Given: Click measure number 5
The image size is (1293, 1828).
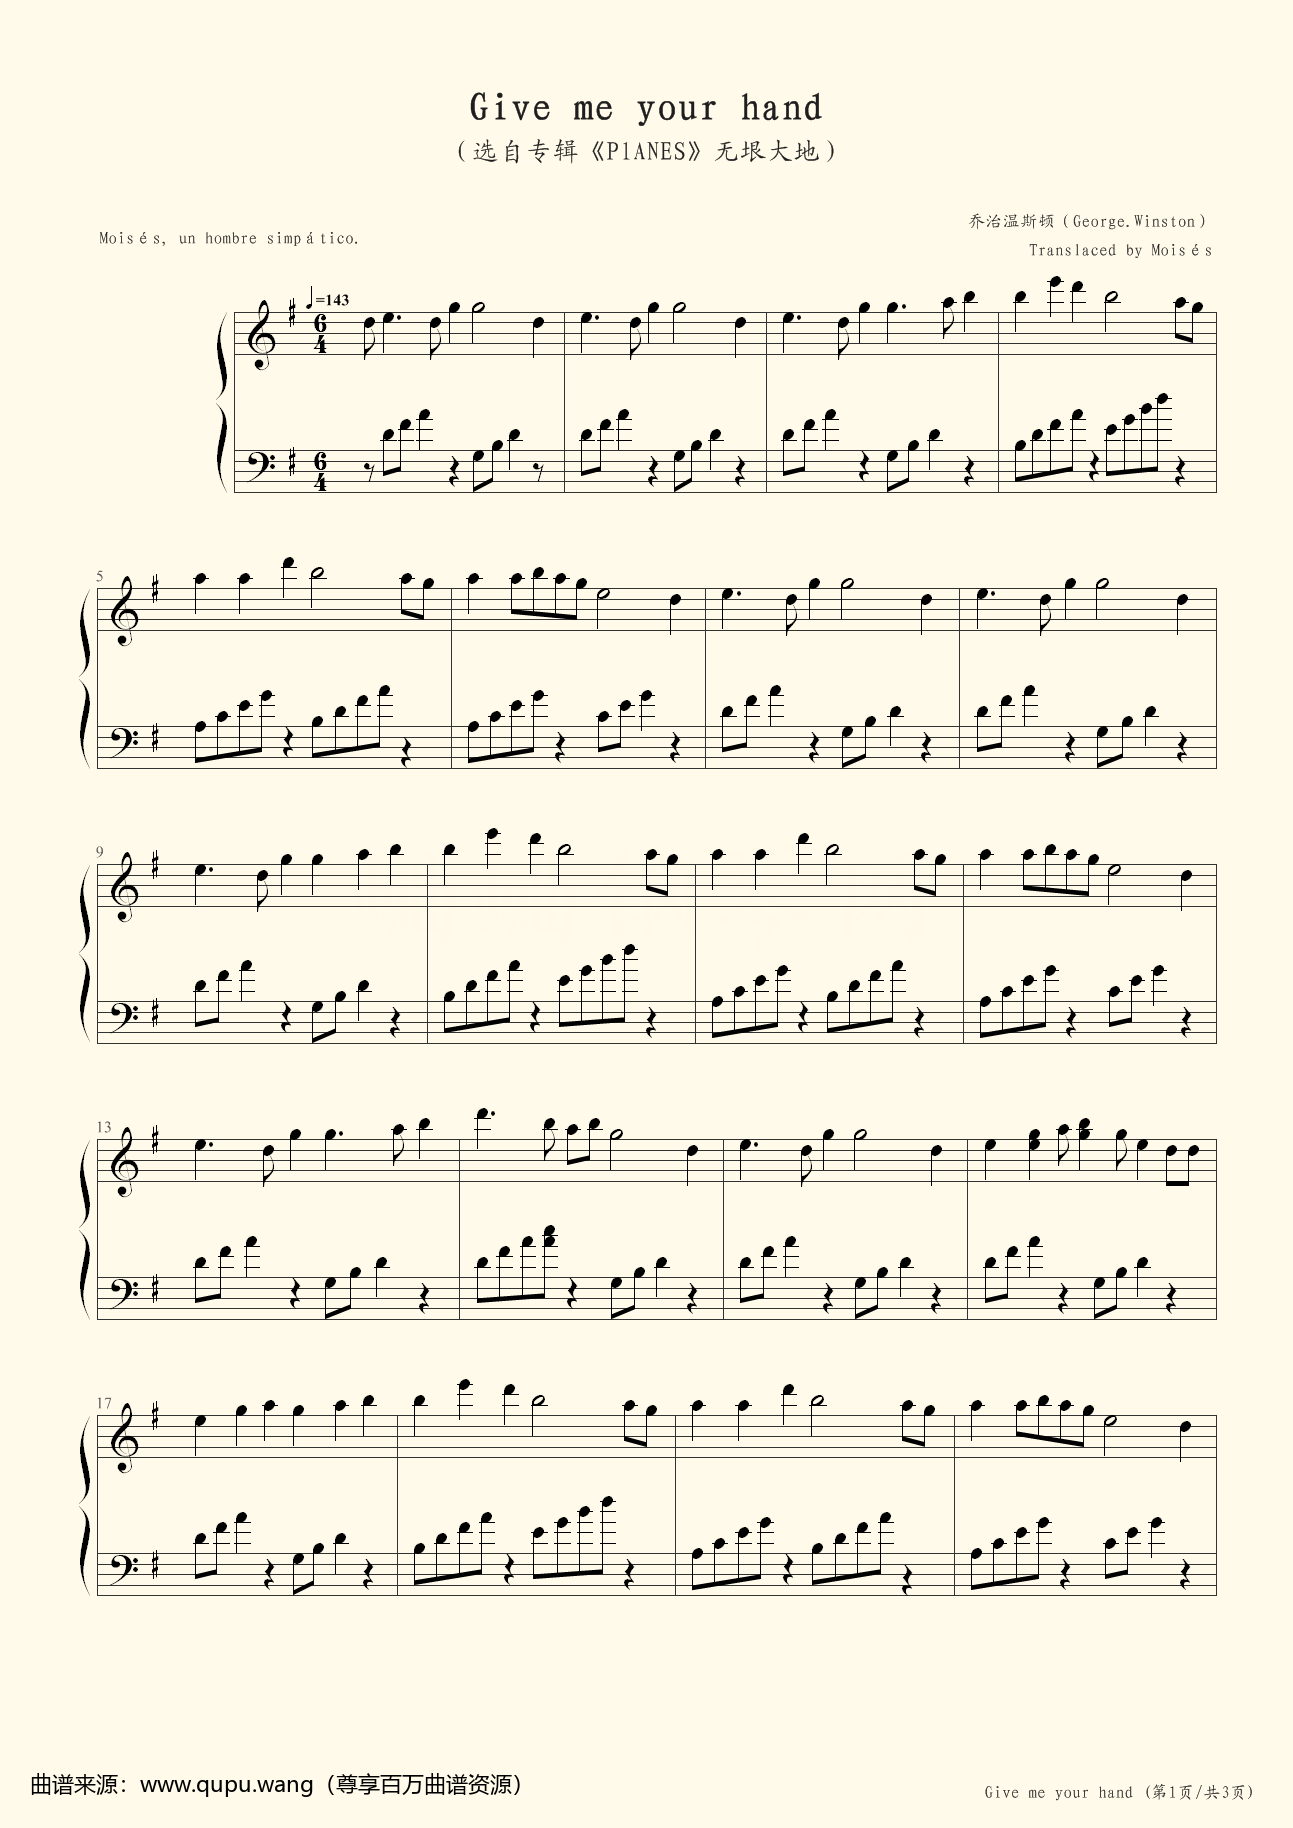Looking at the screenshot, I should click(x=100, y=577).
